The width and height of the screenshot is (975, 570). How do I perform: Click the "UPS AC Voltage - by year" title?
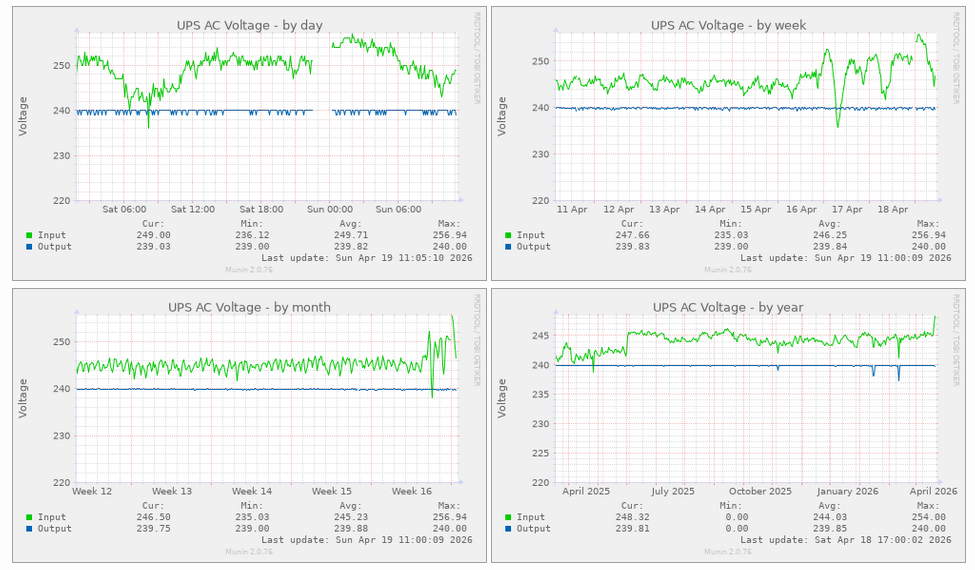click(x=728, y=307)
